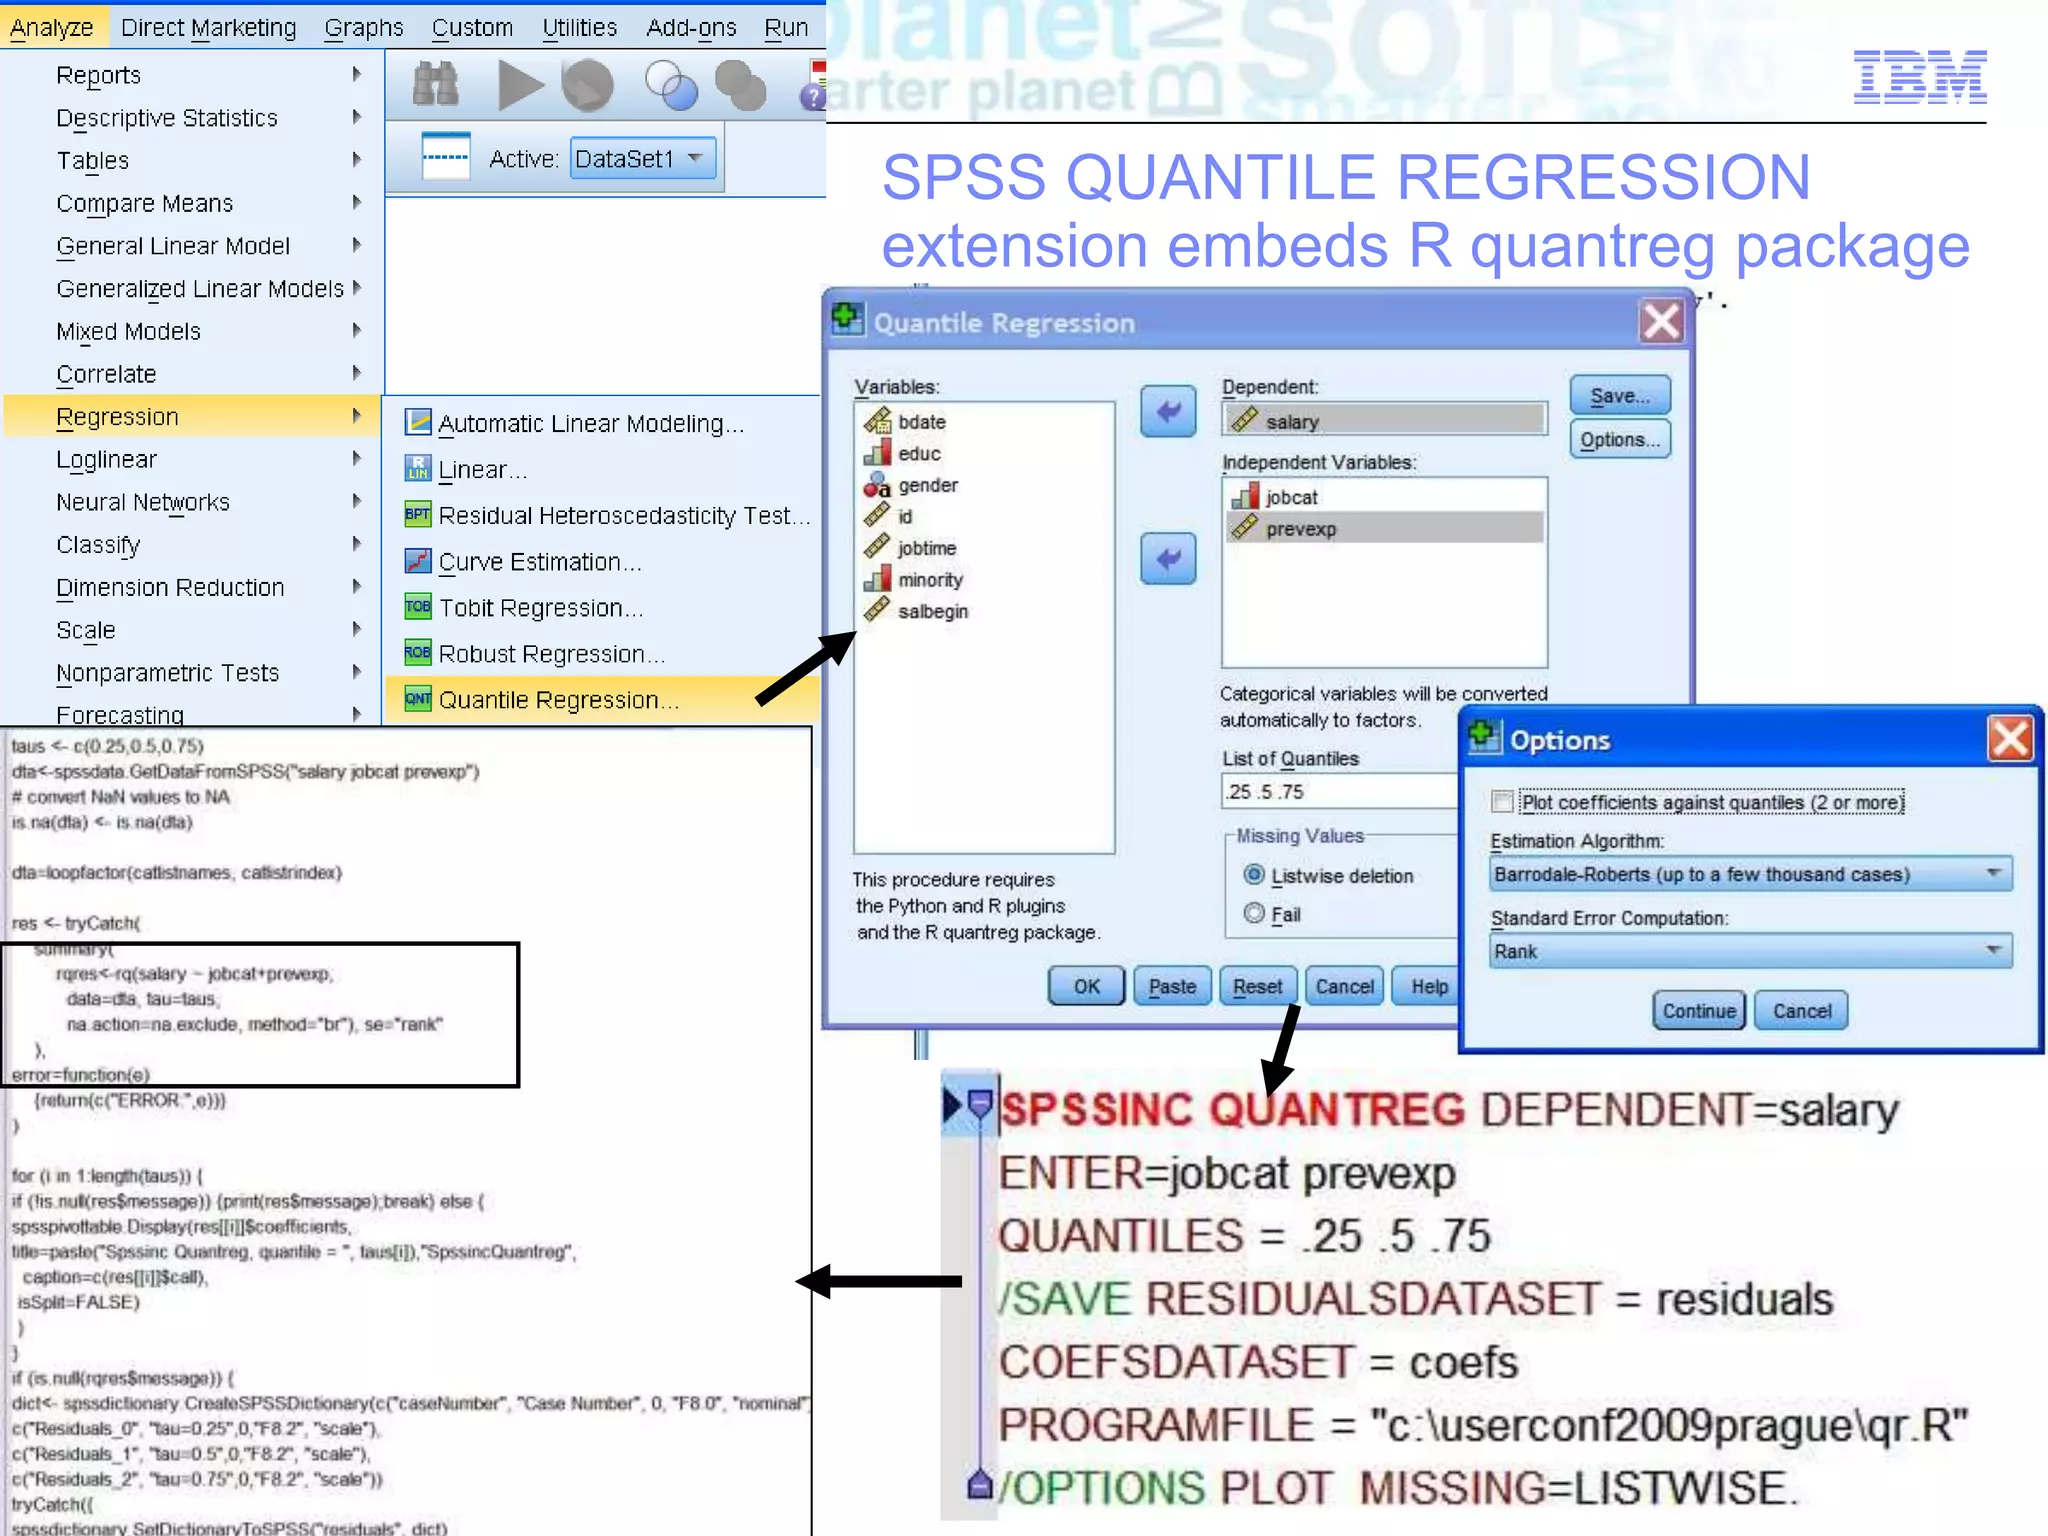This screenshot has height=1536, width=2048.
Task: Click the IBM logo
Action: click(x=1920, y=77)
